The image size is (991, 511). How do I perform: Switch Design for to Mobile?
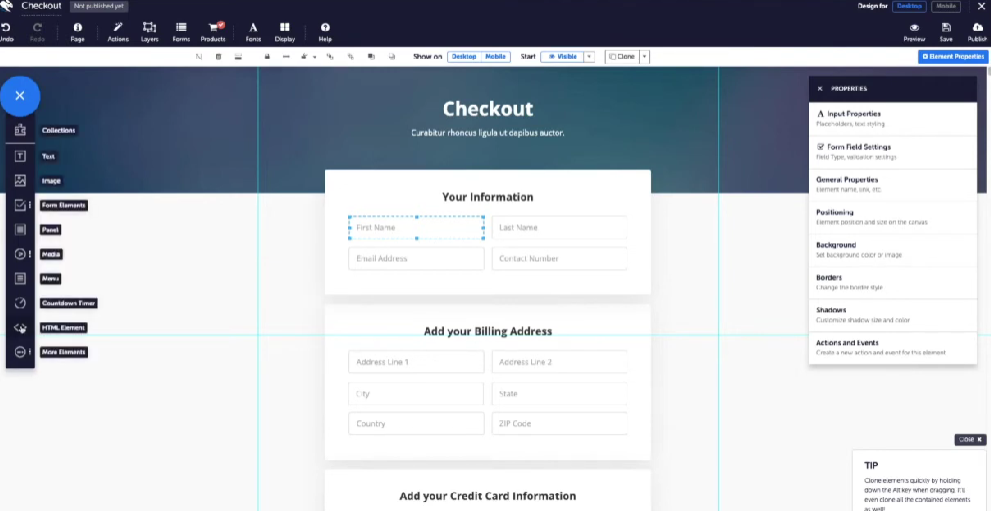[x=945, y=6]
